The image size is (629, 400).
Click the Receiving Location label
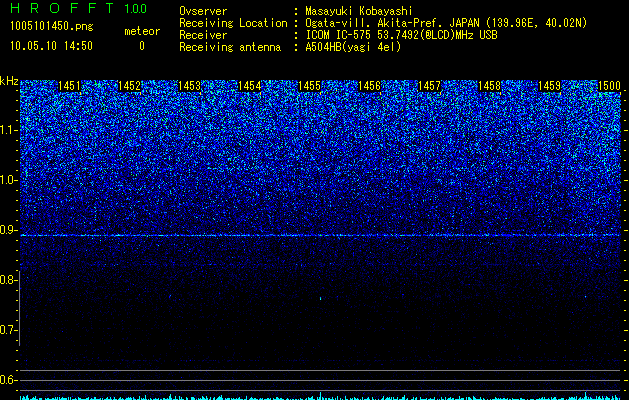(233, 23)
